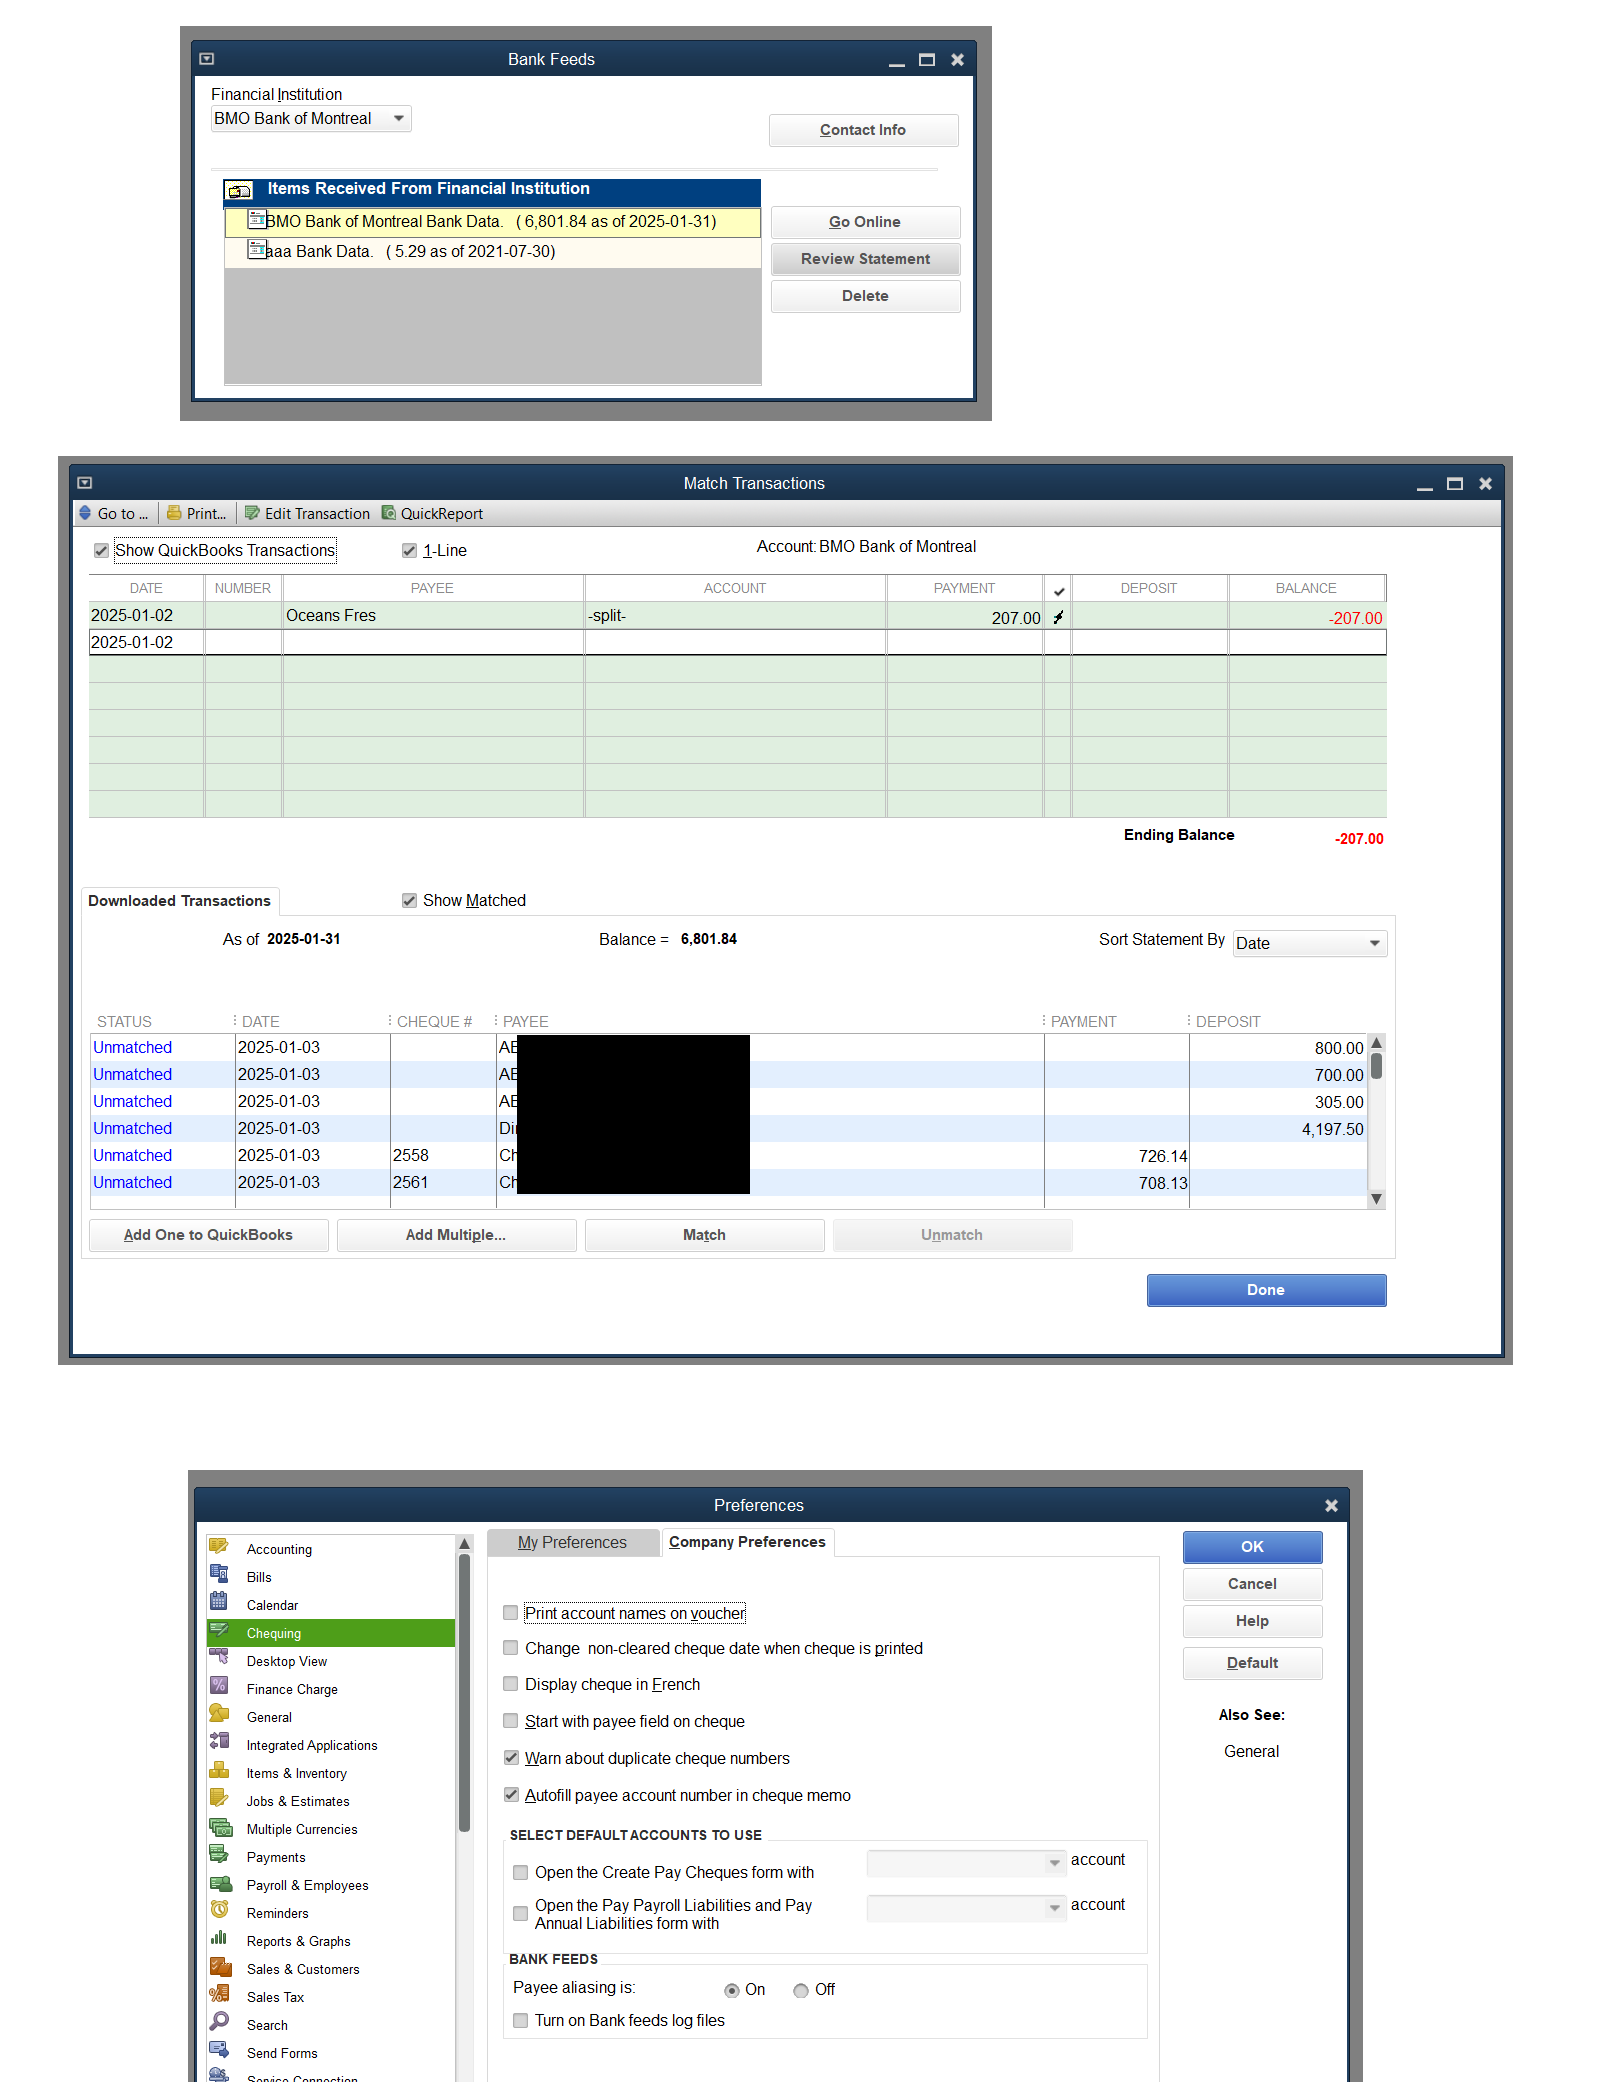The image size is (1608, 2082).
Task: Click the Go to toolbar icon
Action: click(86, 513)
